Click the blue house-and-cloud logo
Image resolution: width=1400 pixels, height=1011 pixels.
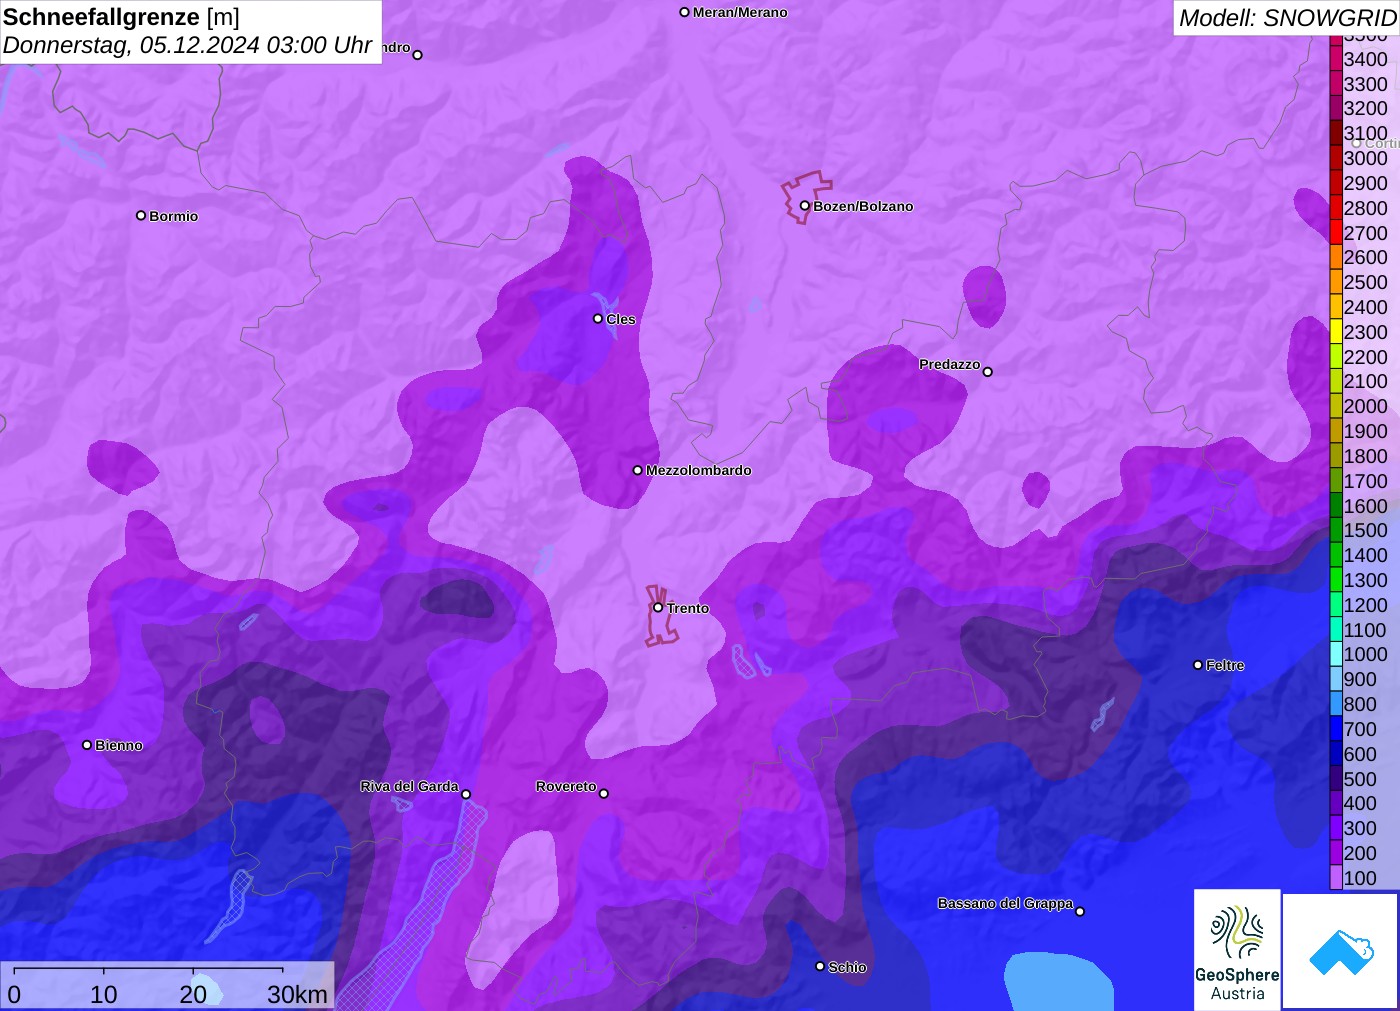[1340, 951]
